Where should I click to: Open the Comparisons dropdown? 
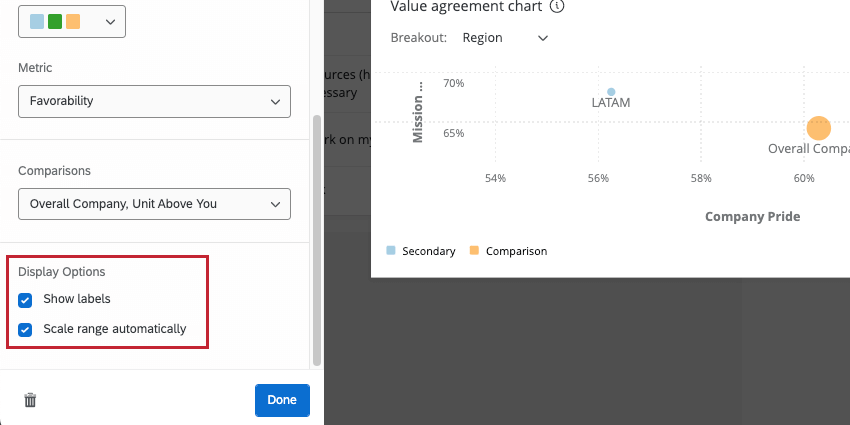pyautogui.click(x=154, y=204)
